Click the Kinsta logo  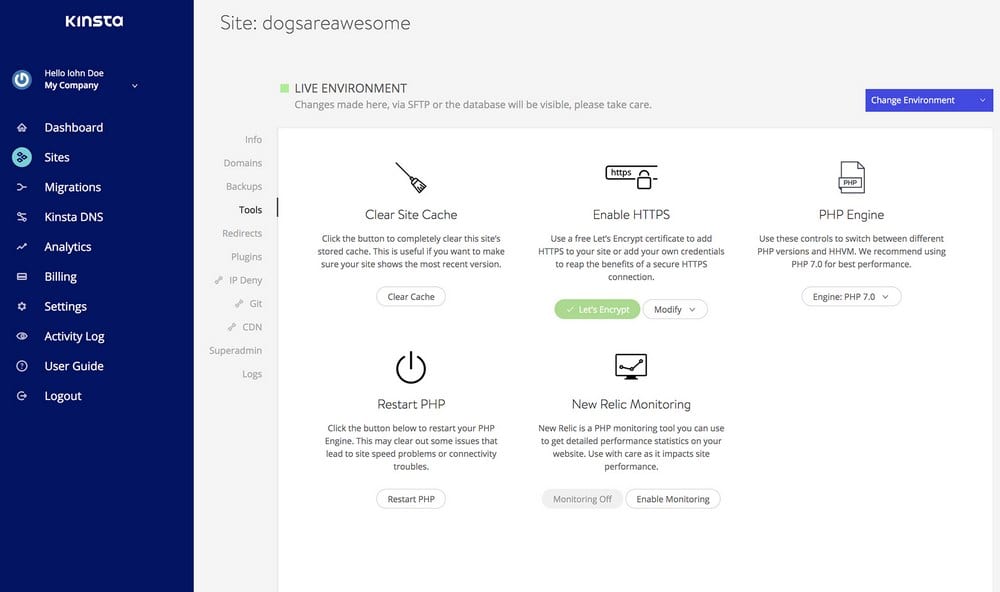point(94,21)
